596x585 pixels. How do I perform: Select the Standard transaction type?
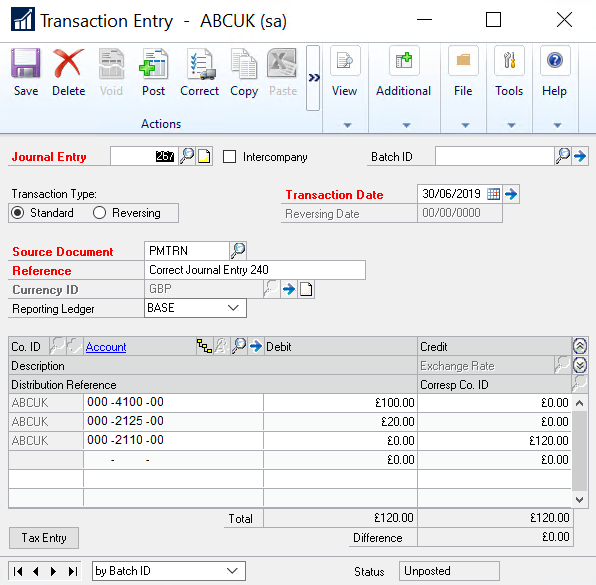click(x=18, y=212)
